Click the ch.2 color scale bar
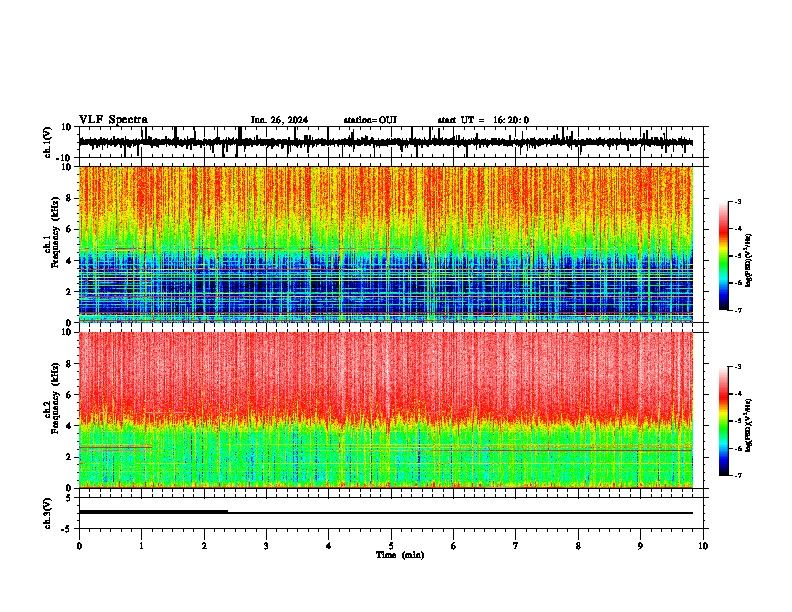The width and height of the screenshot is (792, 612). [724, 421]
